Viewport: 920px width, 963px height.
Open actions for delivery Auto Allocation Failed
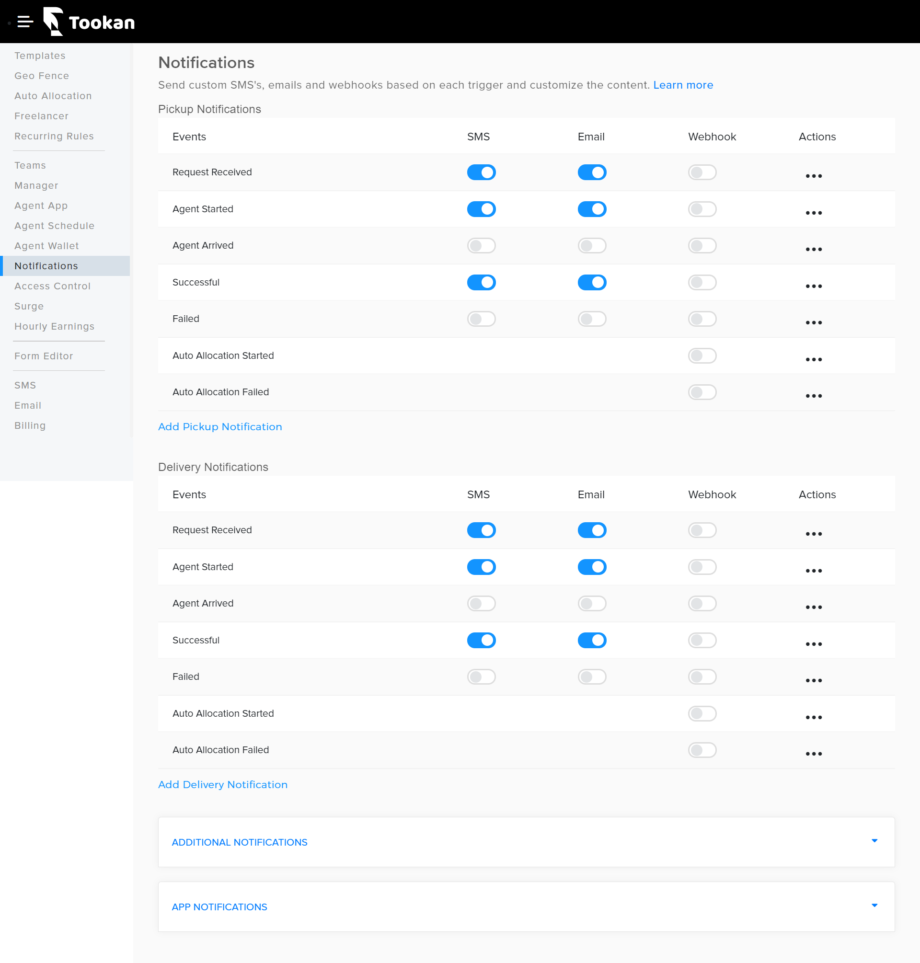click(813, 753)
